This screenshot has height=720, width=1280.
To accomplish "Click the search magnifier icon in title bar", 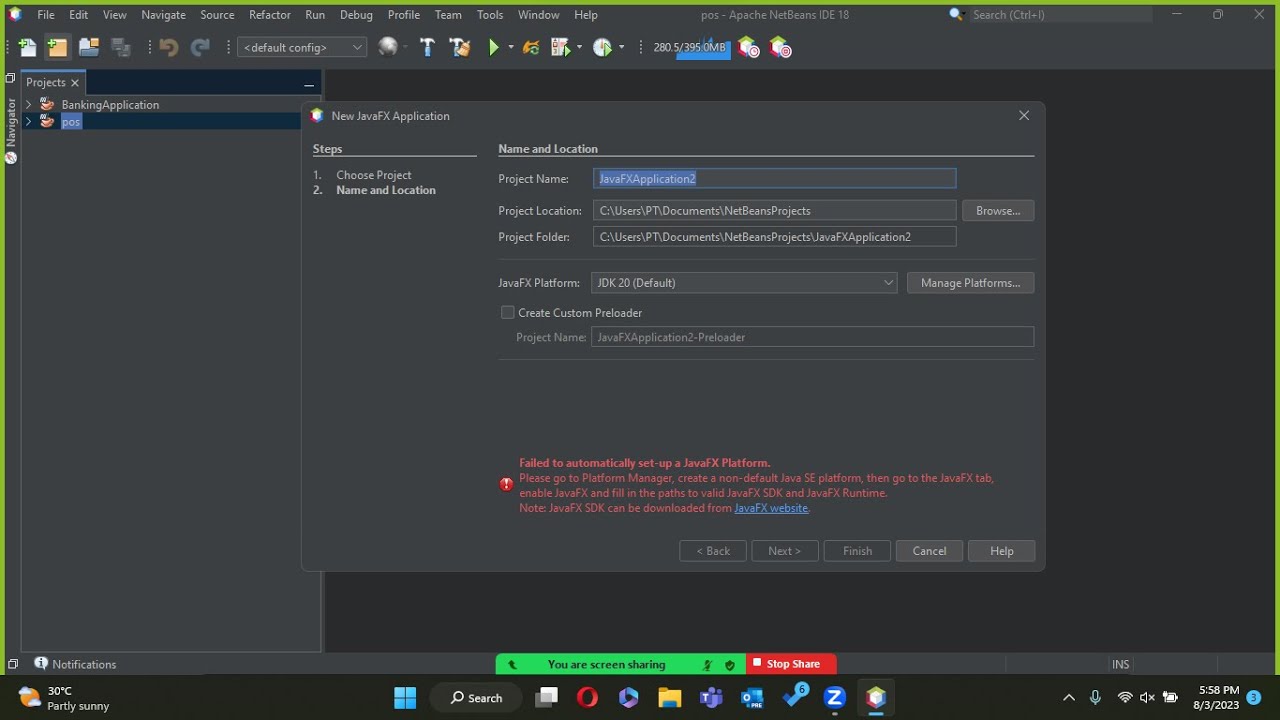I will coord(956,14).
